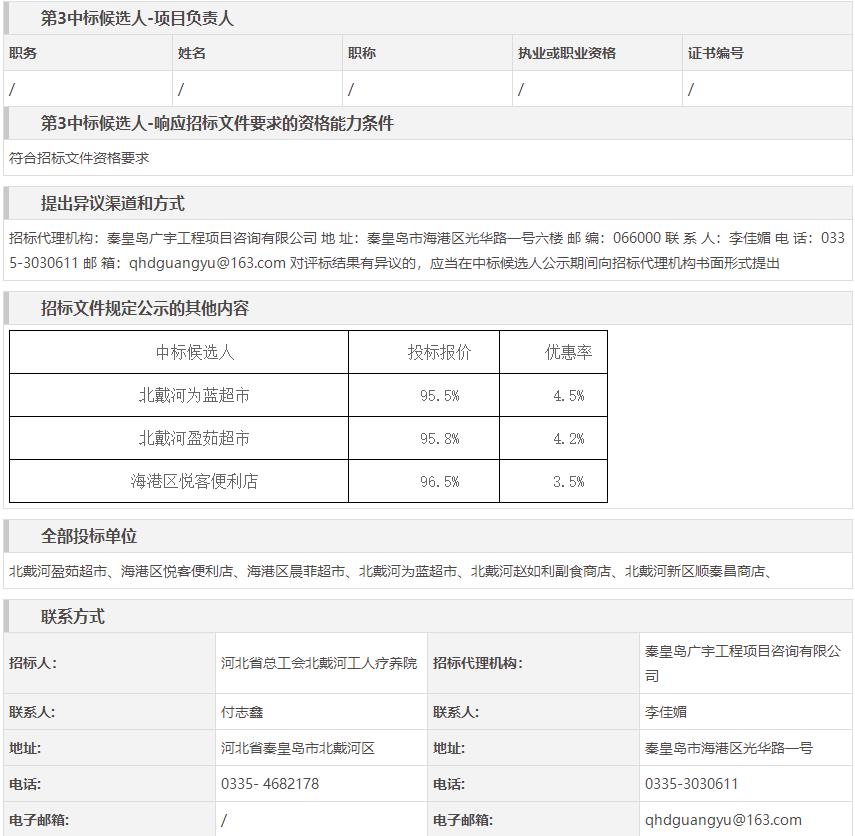Select the 96.5% bid price cell
Viewport: 855px width, 836px height.
pos(439,482)
